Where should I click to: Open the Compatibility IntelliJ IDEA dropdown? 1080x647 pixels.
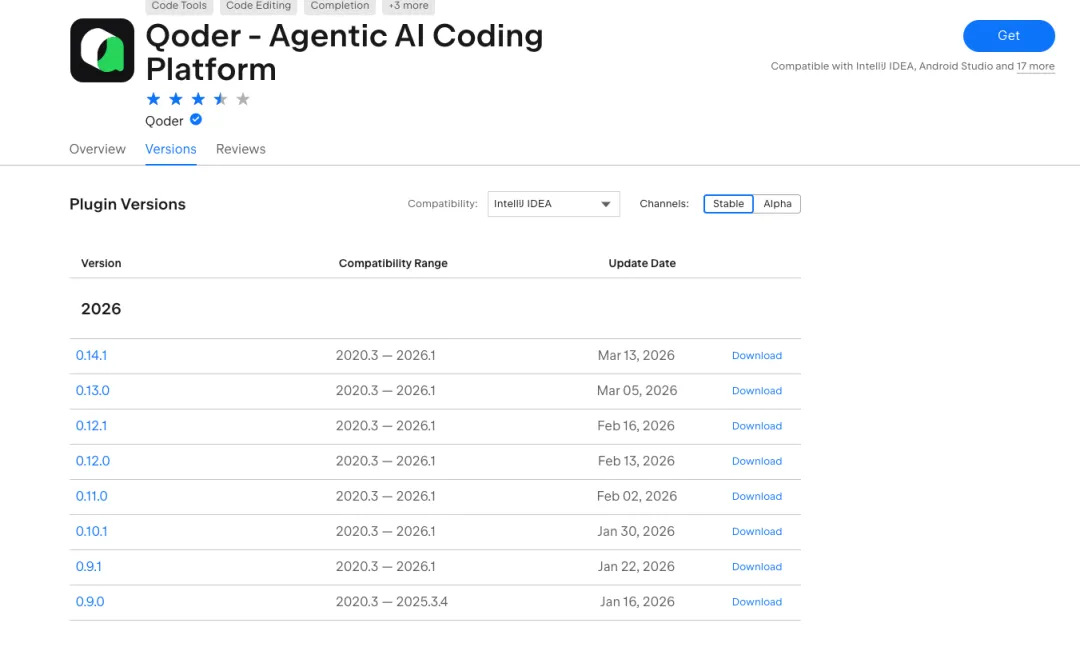[553, 204]
